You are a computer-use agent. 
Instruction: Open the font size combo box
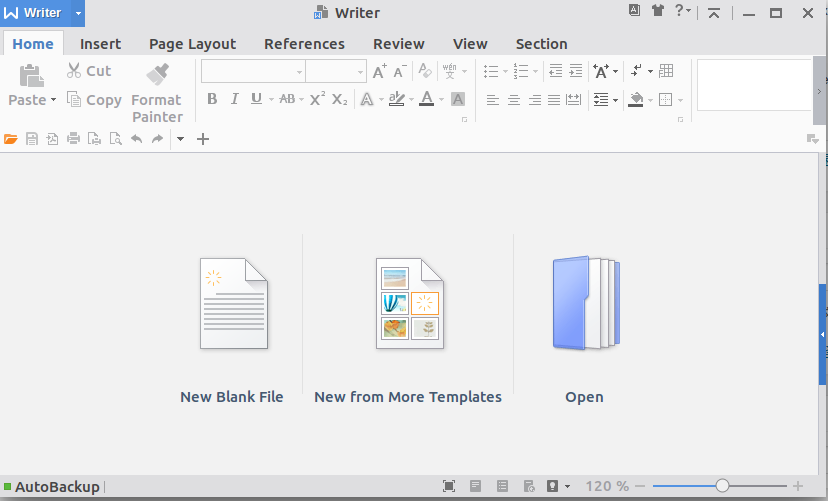click(x=336, y=71)
